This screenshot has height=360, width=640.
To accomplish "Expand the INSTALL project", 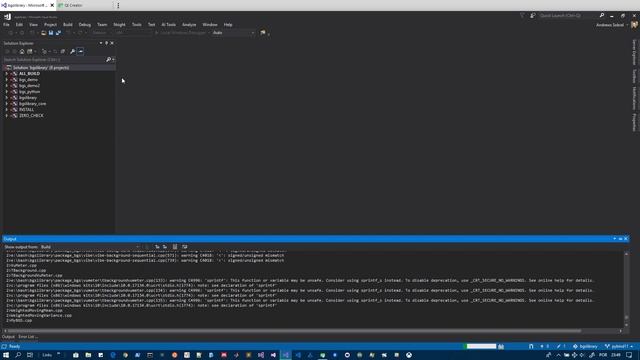I will [7, 110].
